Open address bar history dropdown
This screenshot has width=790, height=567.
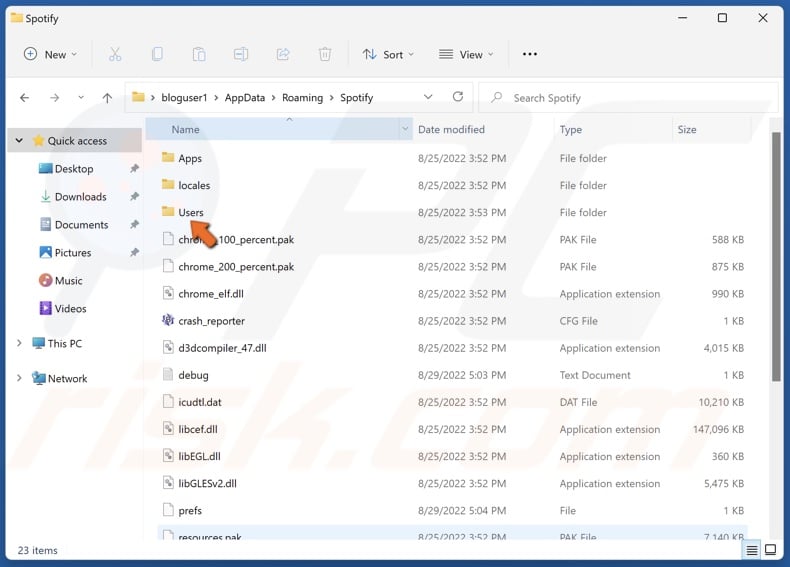428,97
